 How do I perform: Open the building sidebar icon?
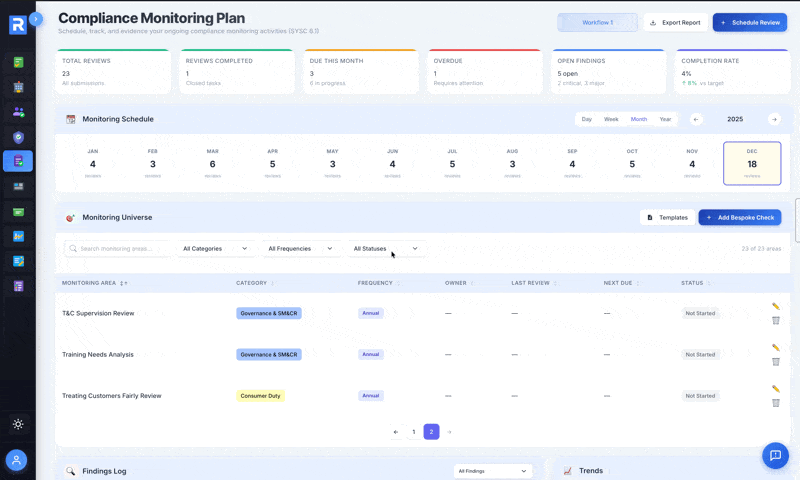18,87
